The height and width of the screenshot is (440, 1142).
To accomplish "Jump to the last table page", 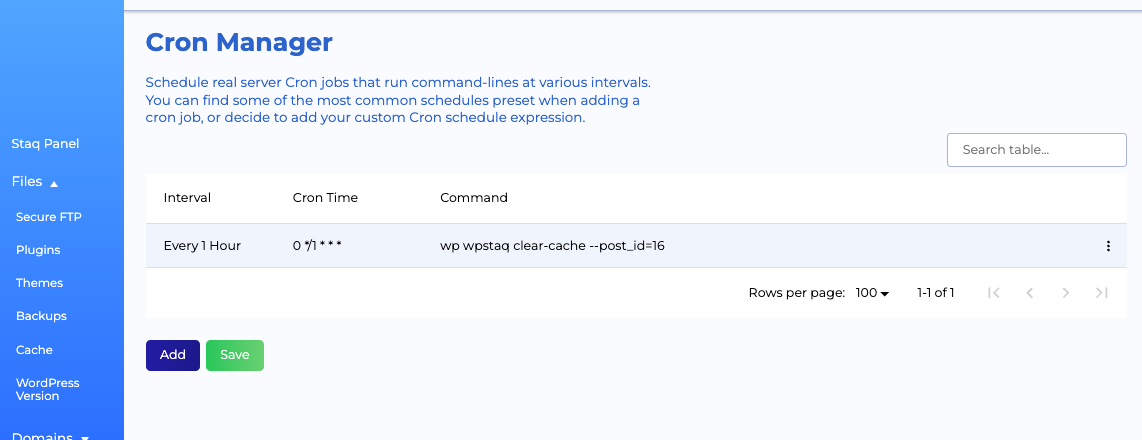I will (1101, 293).
